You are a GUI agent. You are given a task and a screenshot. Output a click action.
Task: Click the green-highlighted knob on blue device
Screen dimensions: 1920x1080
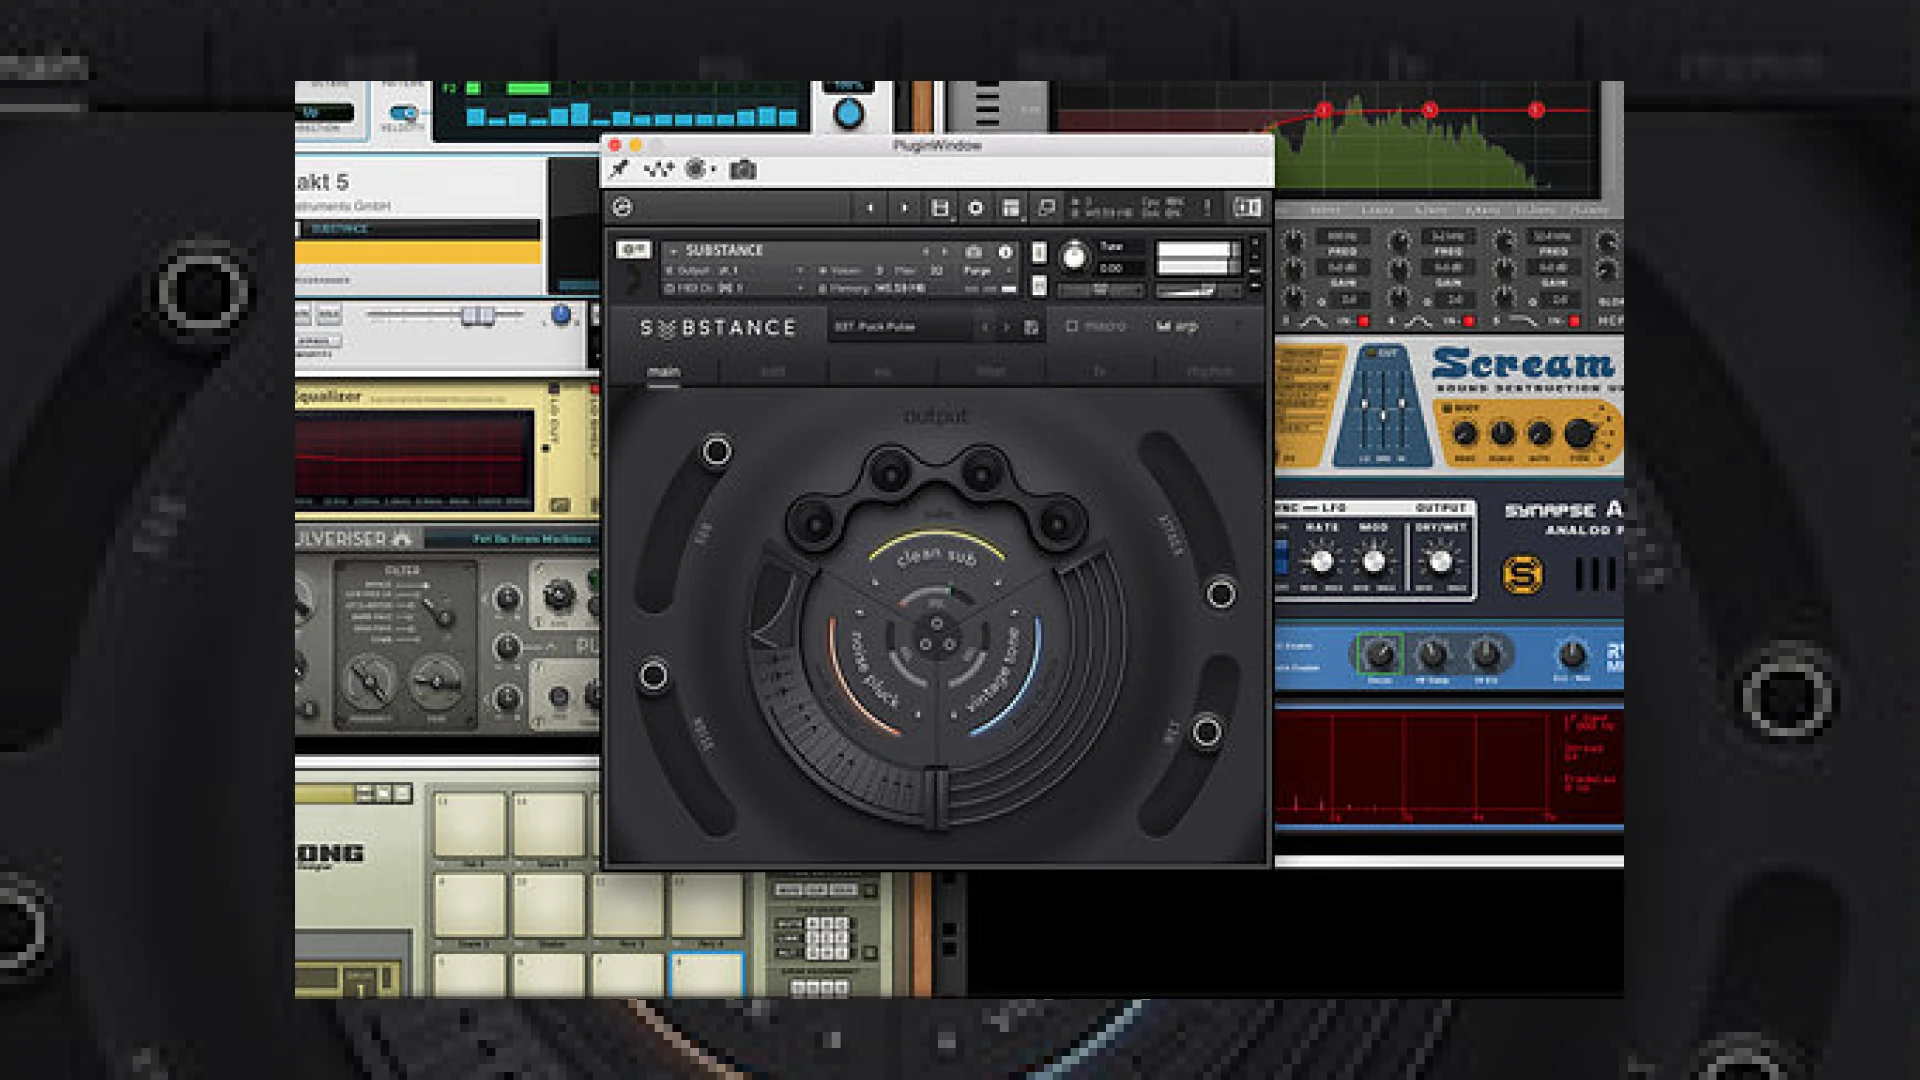(1379, 655)
